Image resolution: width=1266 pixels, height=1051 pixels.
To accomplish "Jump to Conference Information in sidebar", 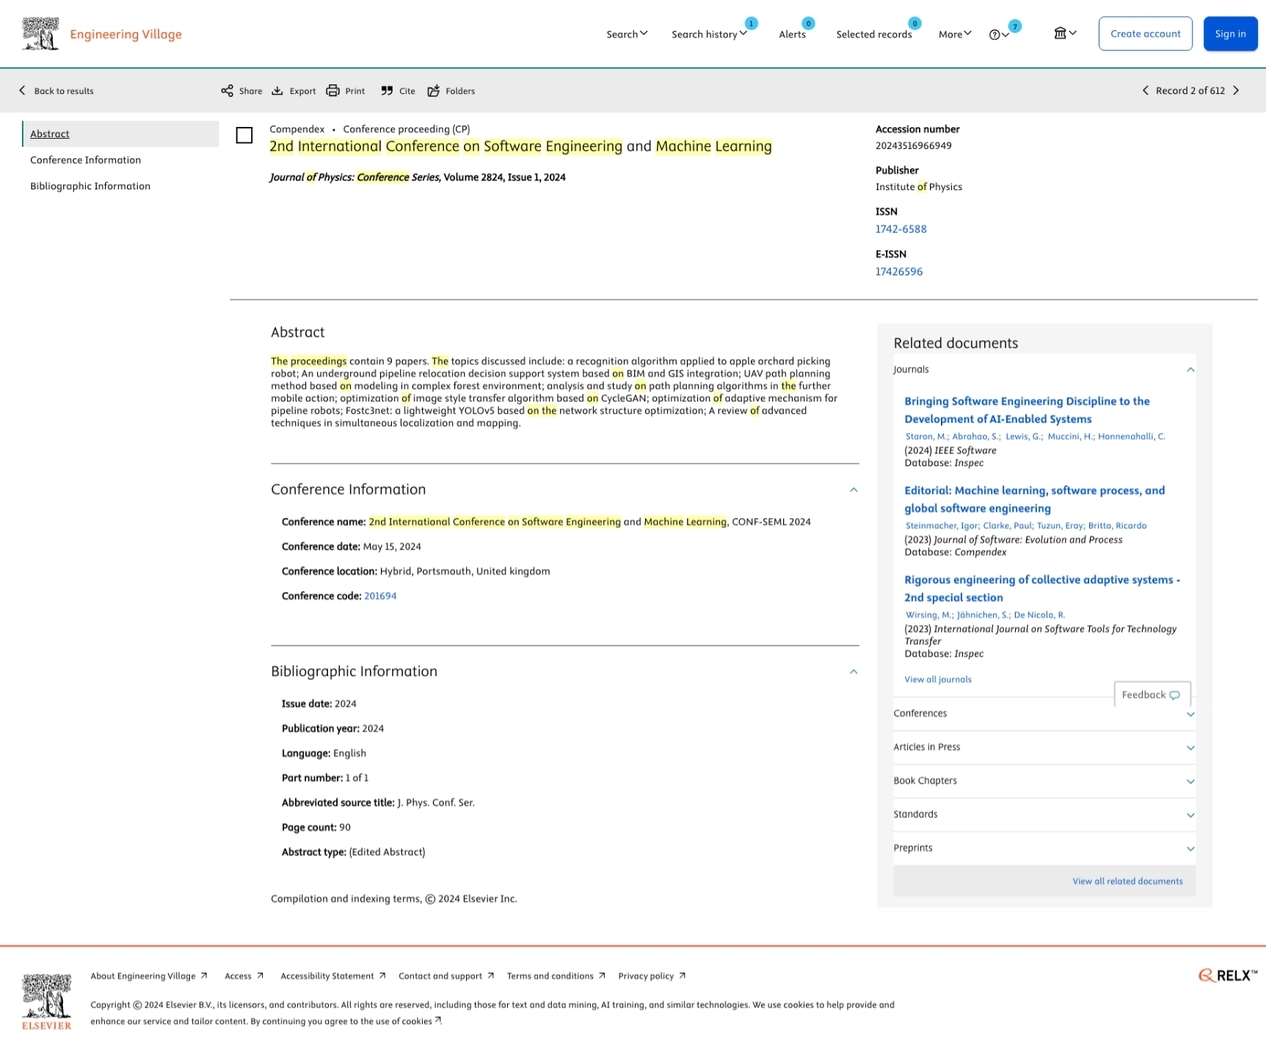I will click(x=85, y=160).
